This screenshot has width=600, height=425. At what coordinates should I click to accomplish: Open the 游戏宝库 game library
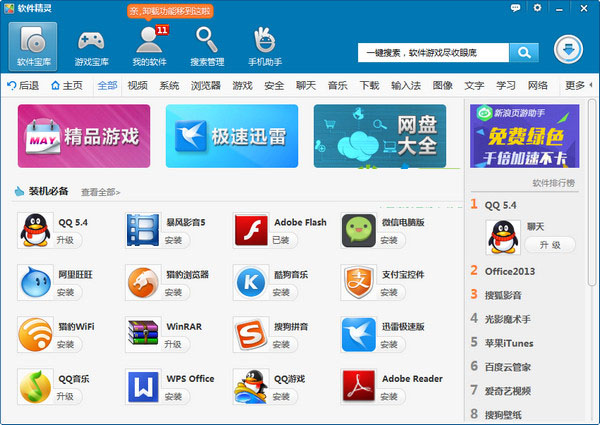(91, 46)
